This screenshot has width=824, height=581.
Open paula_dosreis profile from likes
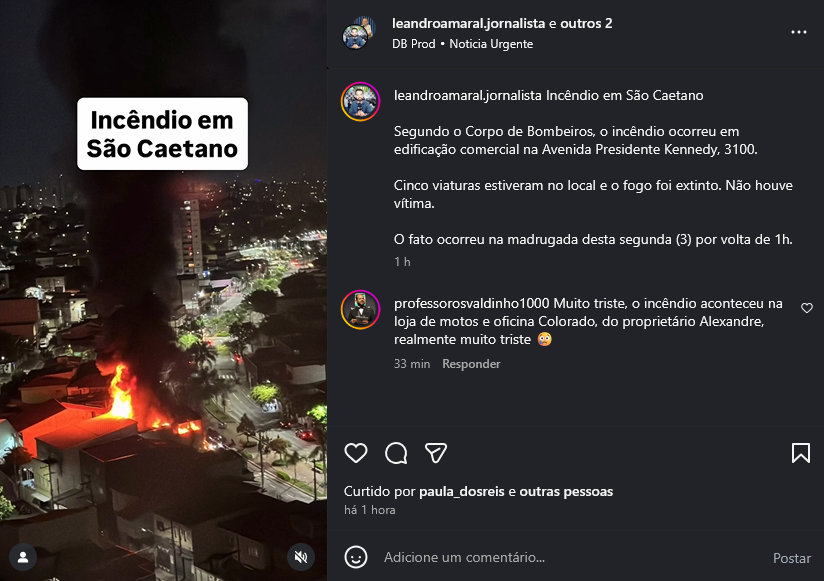pos(461,492)
